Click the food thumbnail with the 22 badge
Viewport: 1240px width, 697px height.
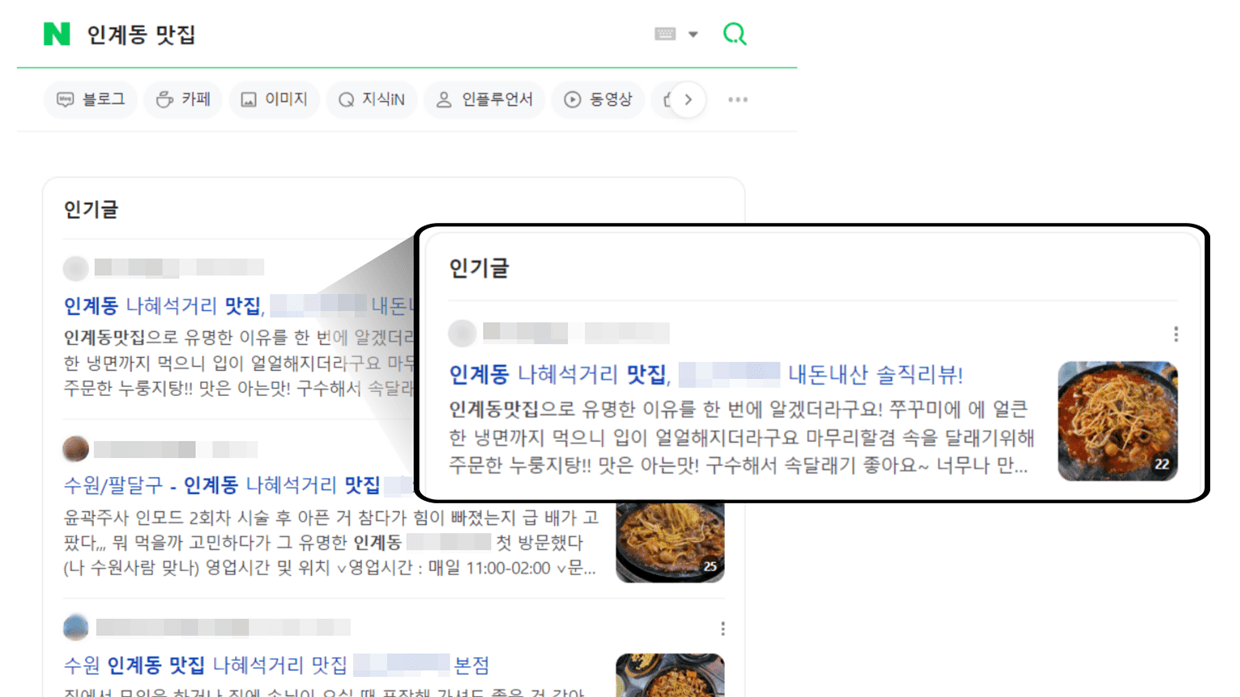(1118, 421)
